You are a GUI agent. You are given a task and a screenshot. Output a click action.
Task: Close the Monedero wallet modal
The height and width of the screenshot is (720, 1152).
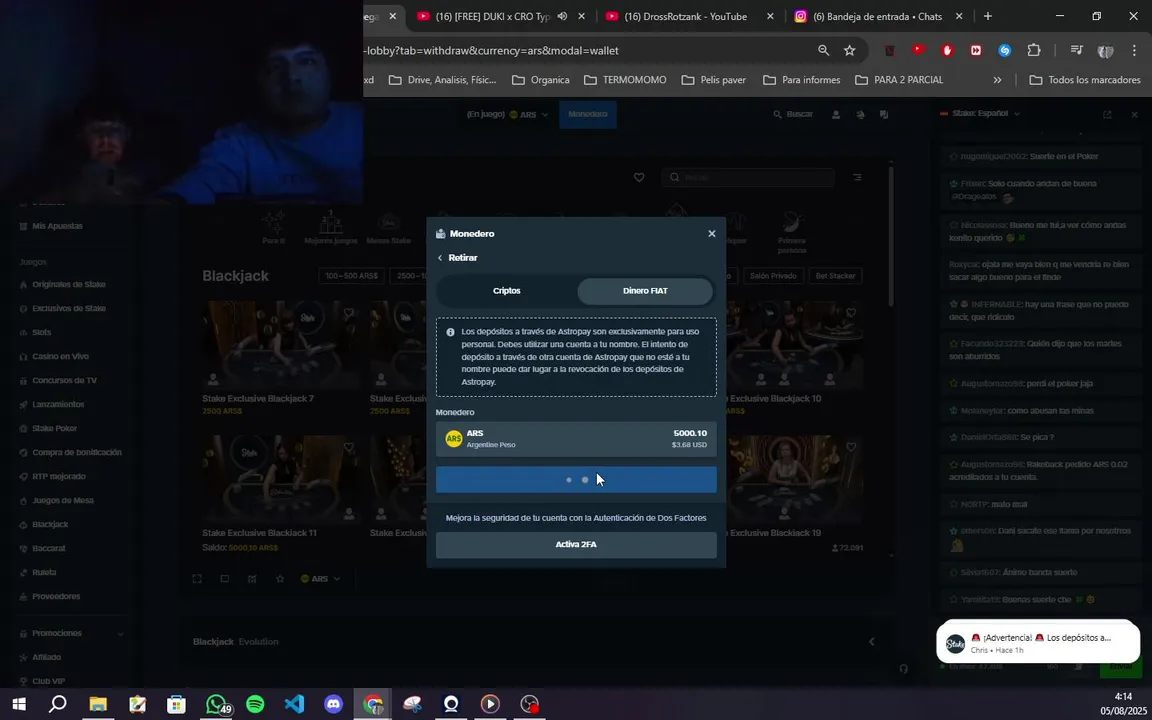click(x=711, y=234)
